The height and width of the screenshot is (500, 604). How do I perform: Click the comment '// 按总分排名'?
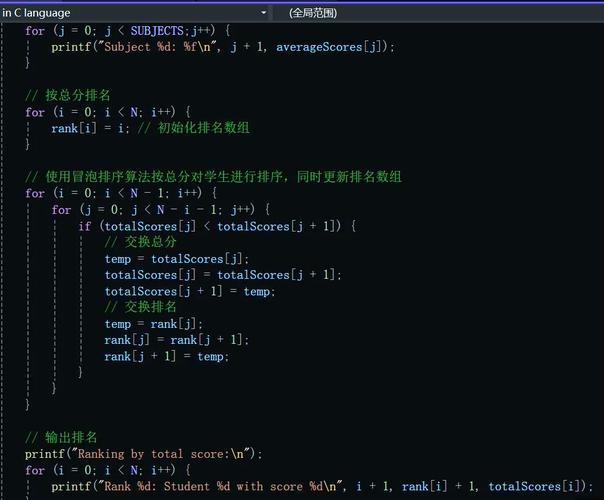tap(68, 95)
